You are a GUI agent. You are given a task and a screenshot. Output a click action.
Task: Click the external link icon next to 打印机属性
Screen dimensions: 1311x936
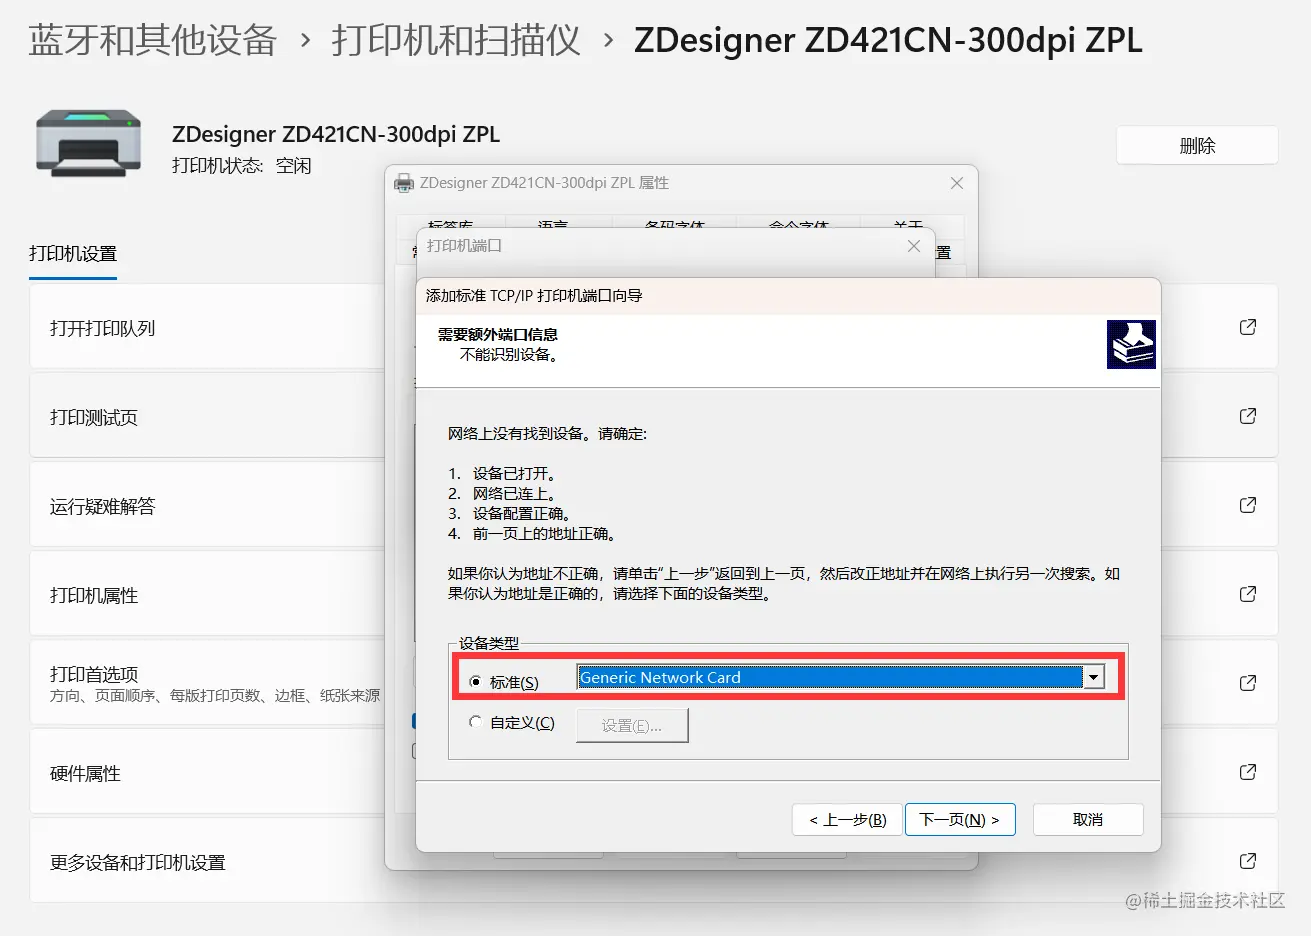click(1247, 593)
